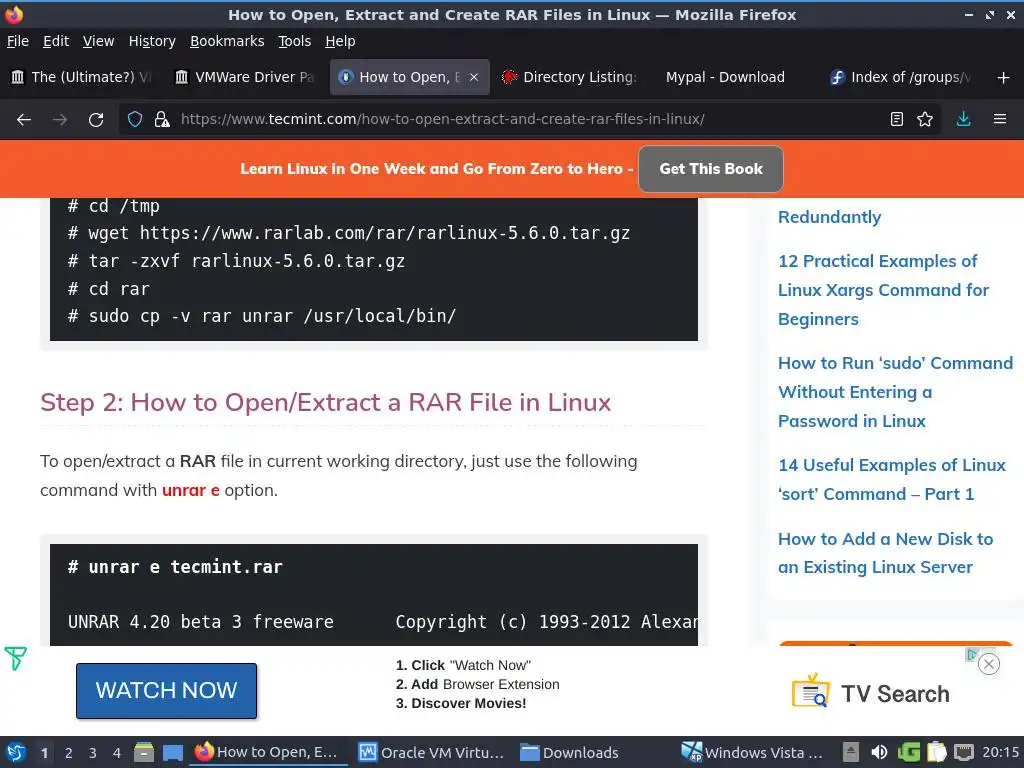Click the wget rarlinux command line
The height and width of the screenshot is (768, 1024).
[349, 233]
